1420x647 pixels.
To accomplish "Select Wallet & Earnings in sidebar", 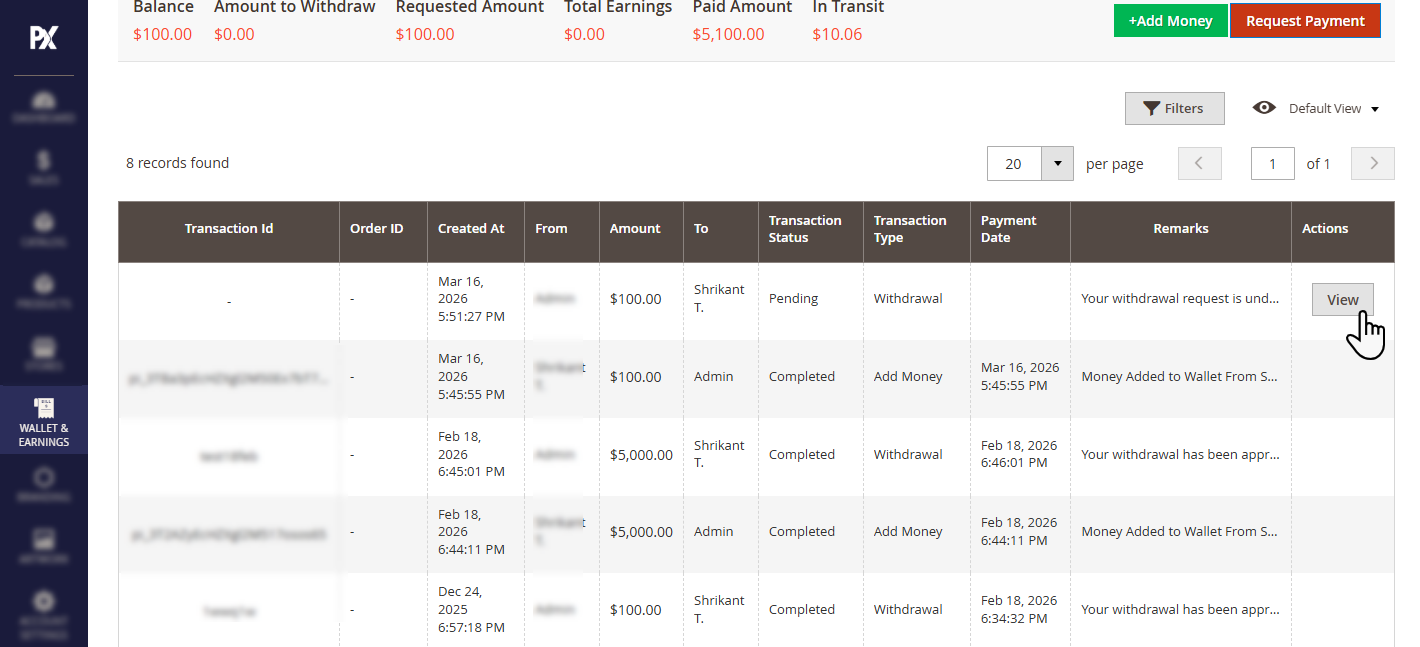I will (x=44, y=421).
